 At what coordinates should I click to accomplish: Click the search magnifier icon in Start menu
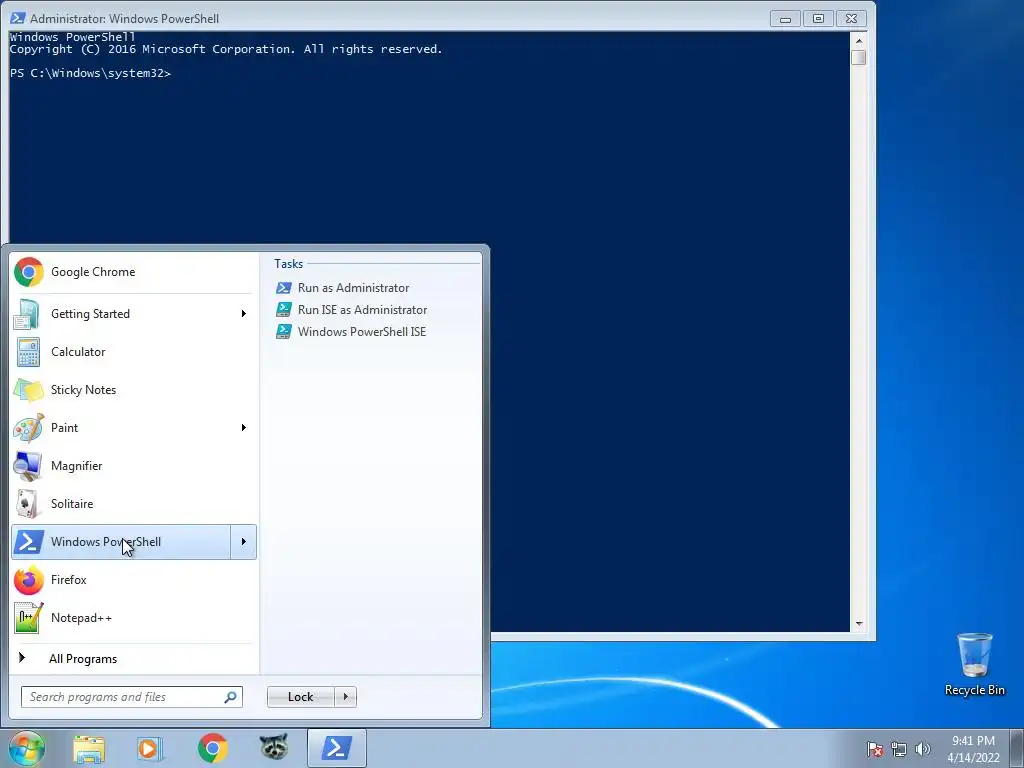coord(231,697)
